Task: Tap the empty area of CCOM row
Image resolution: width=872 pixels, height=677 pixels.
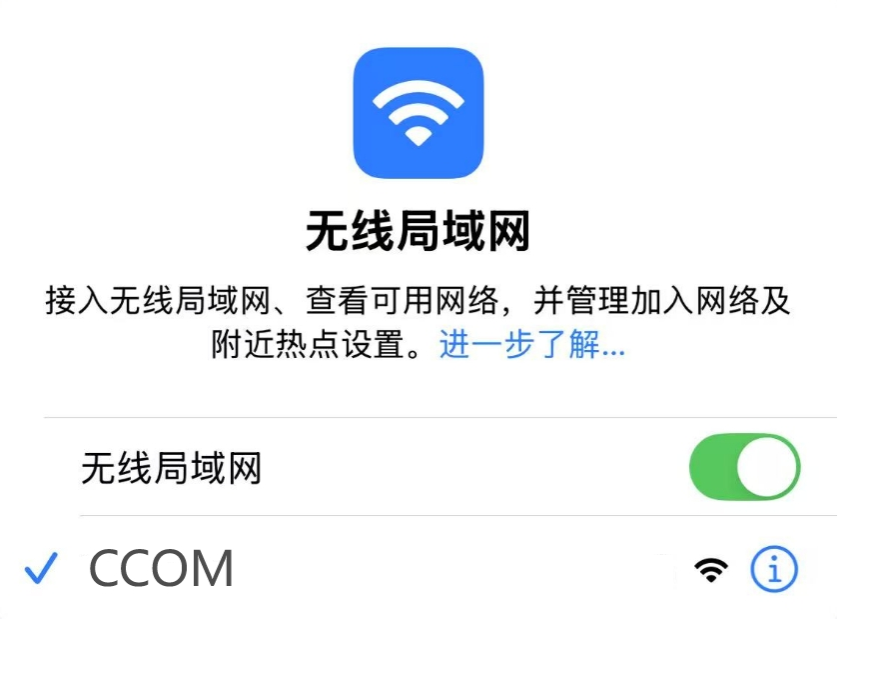Action: point(462,569)
